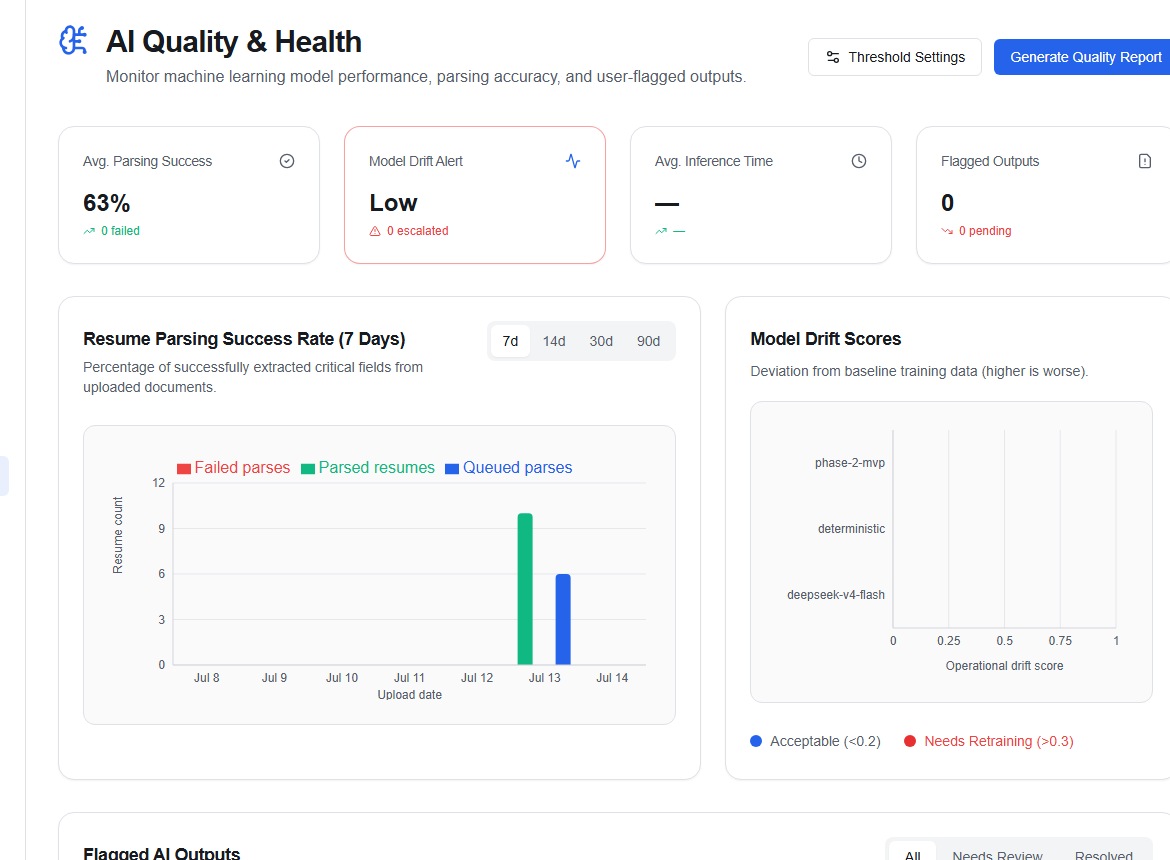Viewport: 1170px width, 860px height.
Task: Click the Upload date axis title
Action: pos(410,695)
